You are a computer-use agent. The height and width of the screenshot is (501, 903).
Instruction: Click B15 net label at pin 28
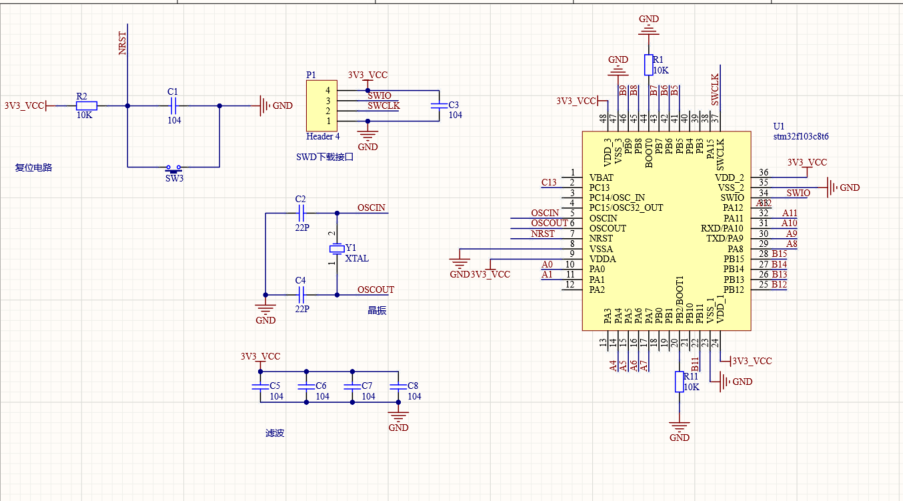(779, 254)
